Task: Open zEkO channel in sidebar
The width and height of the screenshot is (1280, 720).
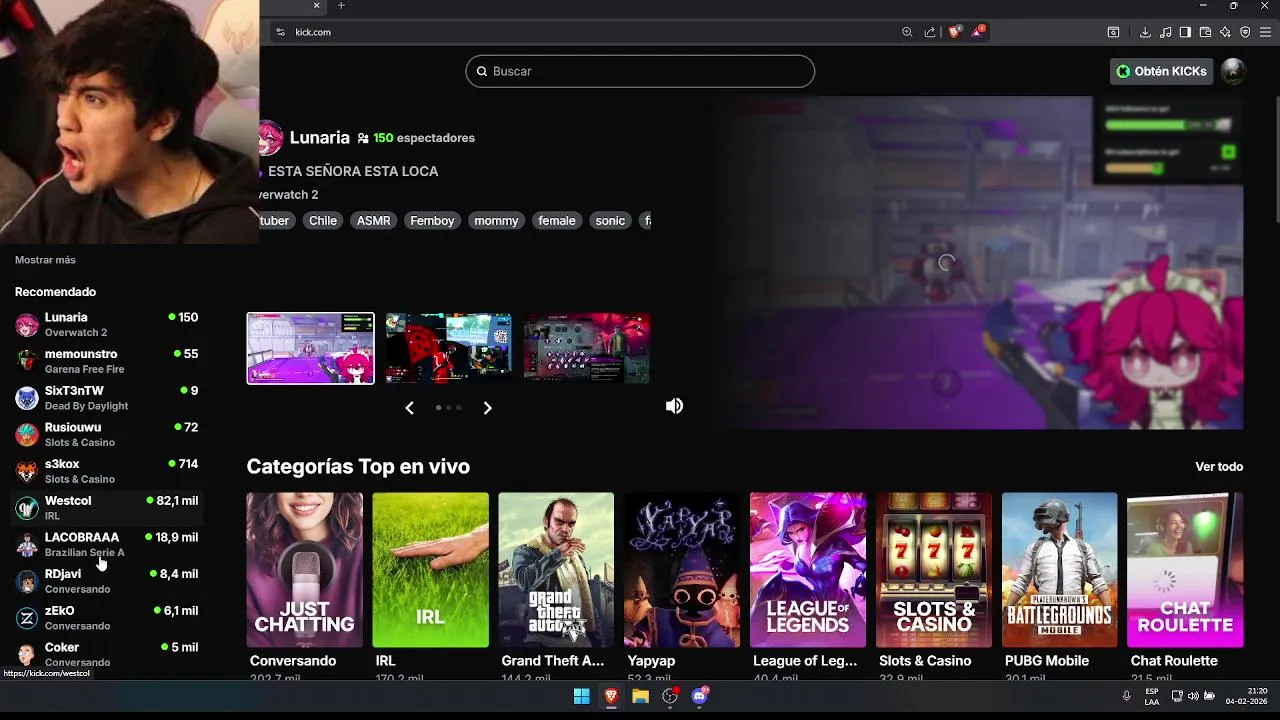Action: (x=107, y=618)
